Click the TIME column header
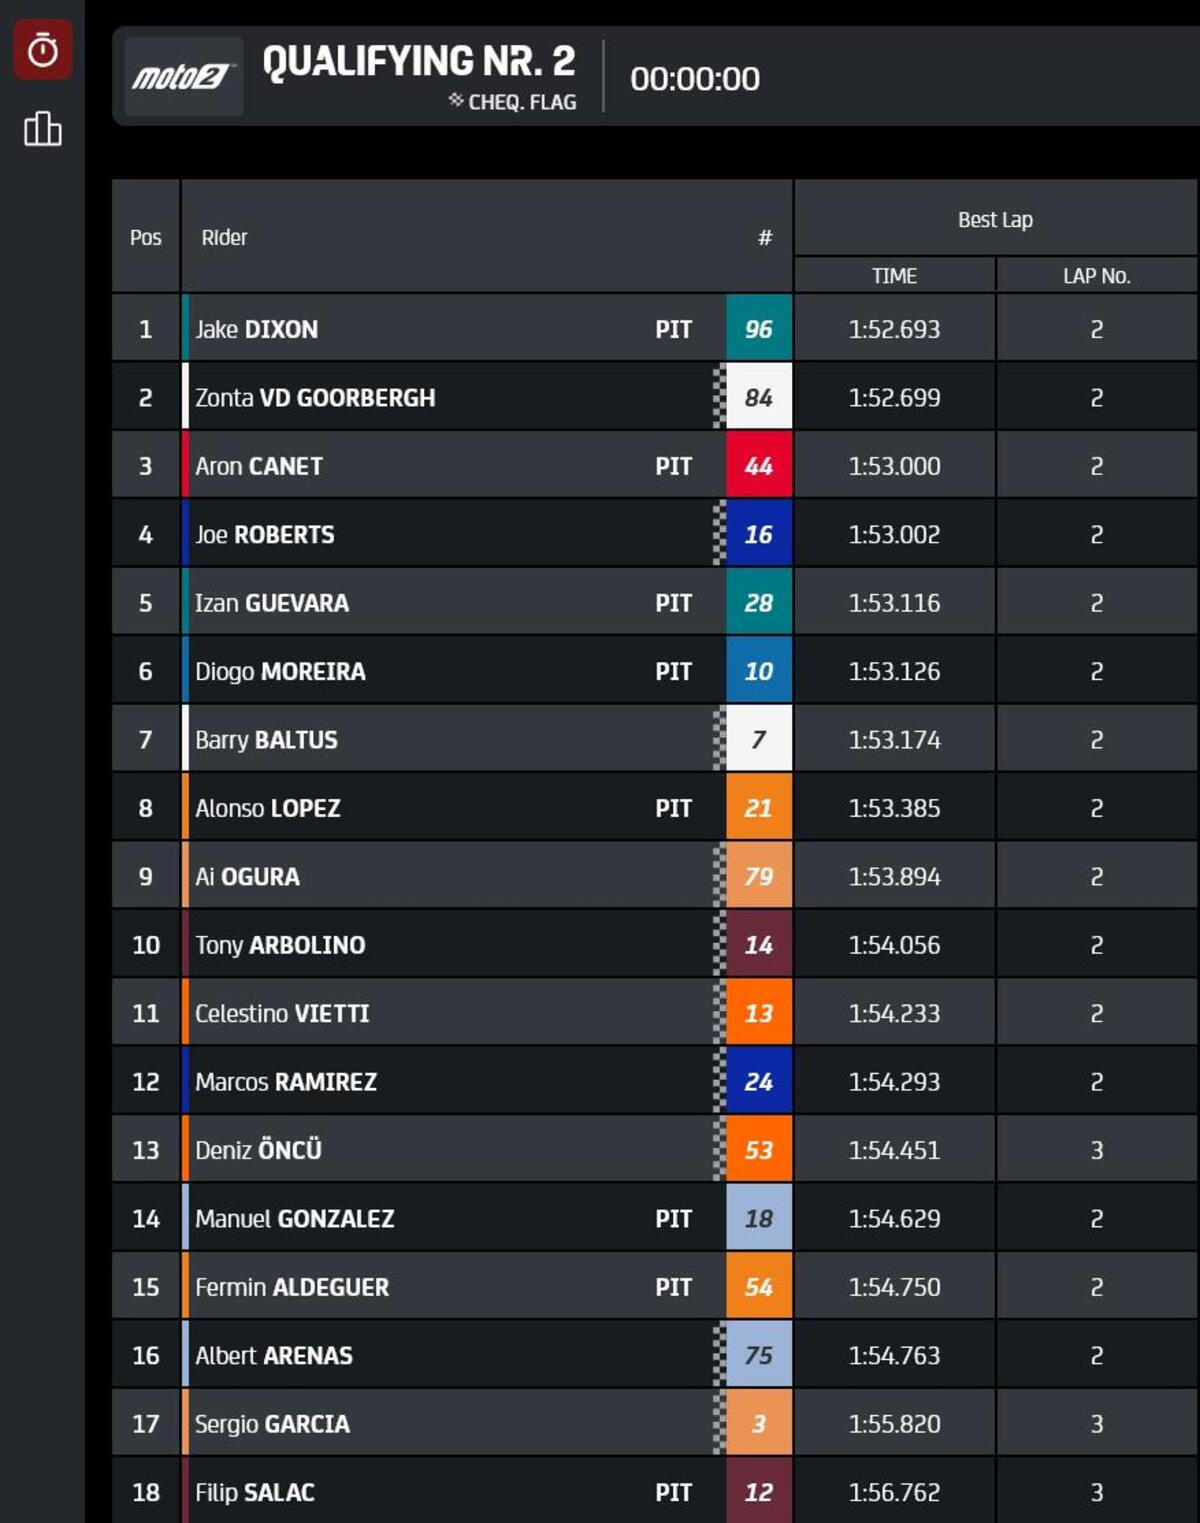The height and width of the screenshot is (1523, 1200). pos(894,276)
